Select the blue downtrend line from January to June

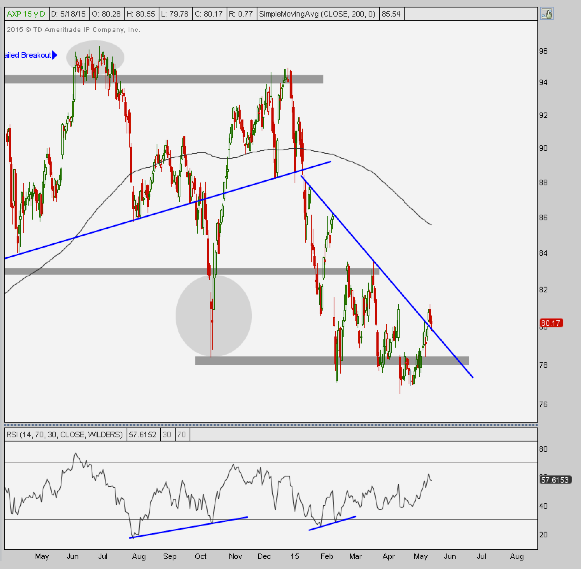tap(387, 276)
